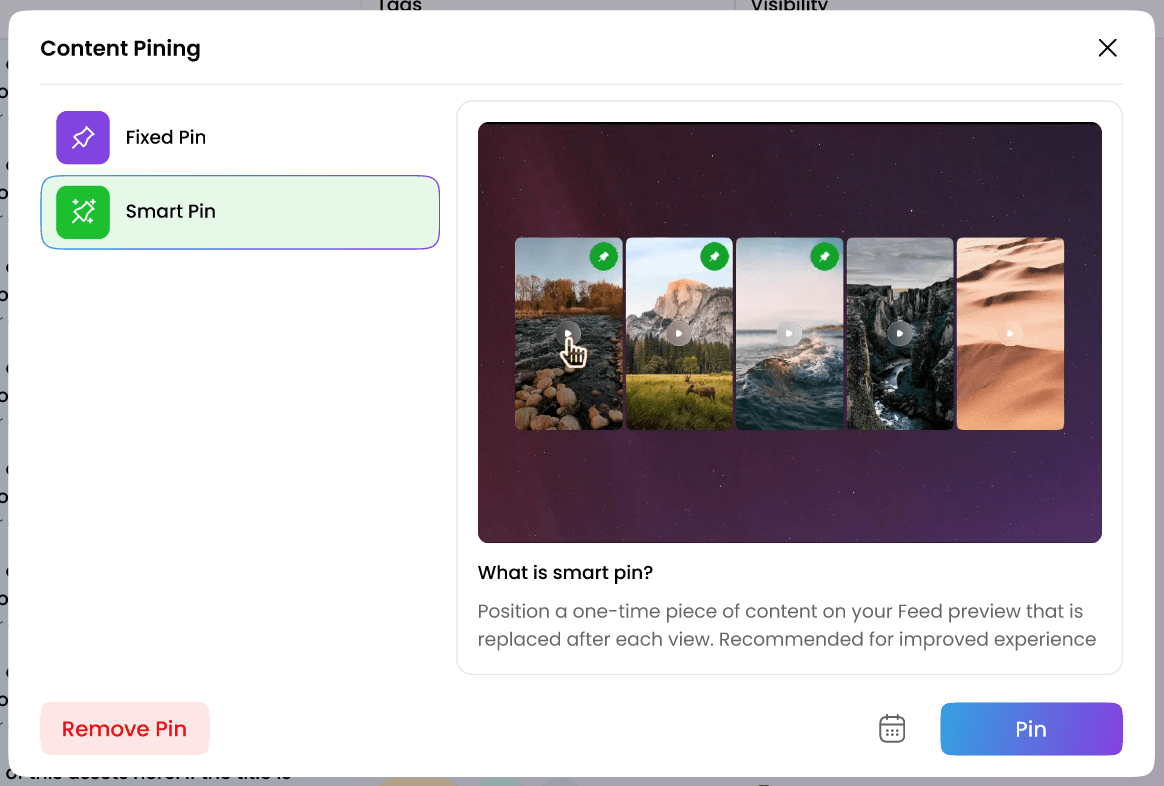Click pin badge on ocean wave thumbnail
The height and width of the screenshot is (786, 1164).
[824, 257]
